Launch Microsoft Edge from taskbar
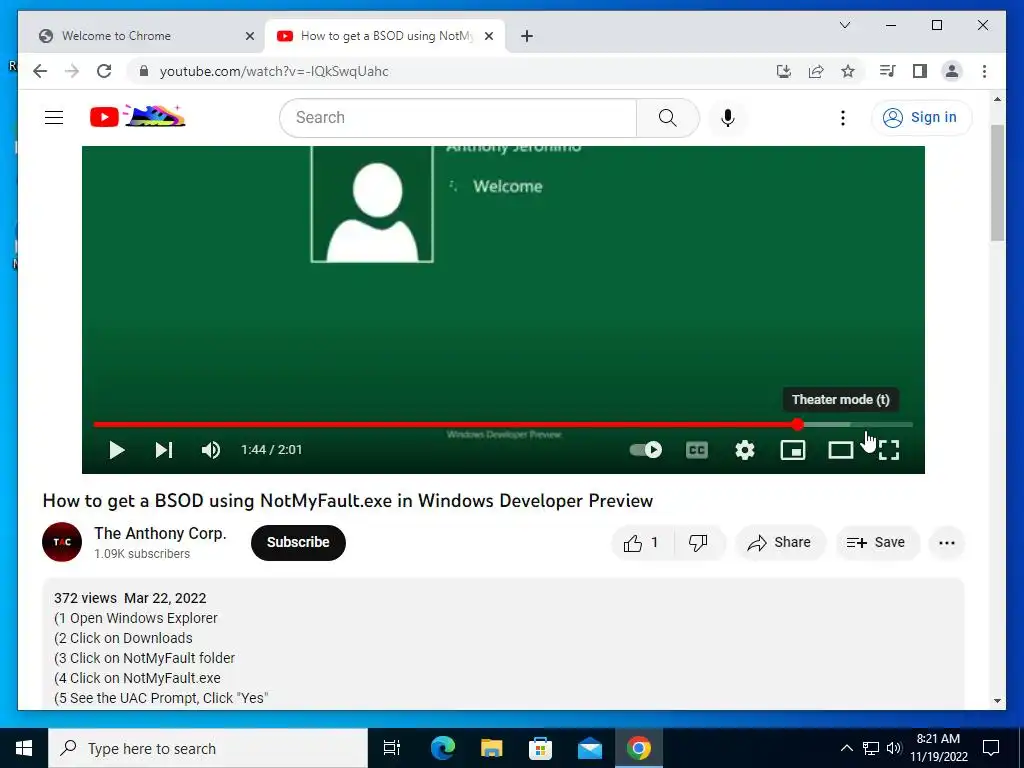The height and width of the screenshot is (768, 1024). tap(442, 748)
